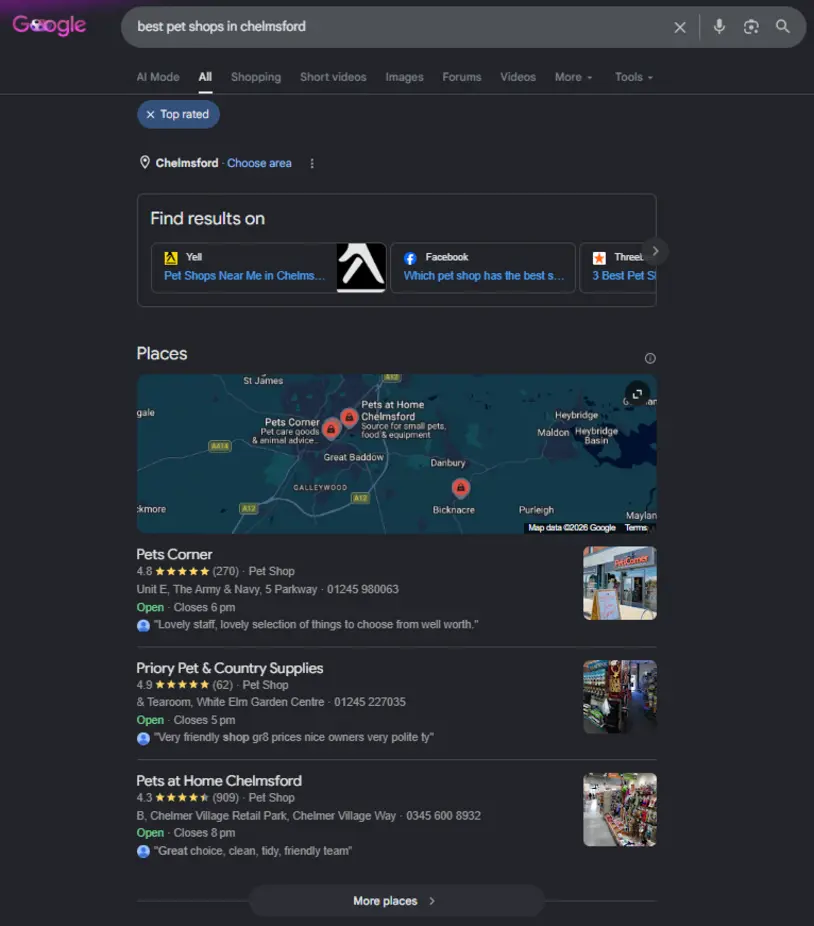Open Yell Pet Shops Near Me result

pos(244,276)
